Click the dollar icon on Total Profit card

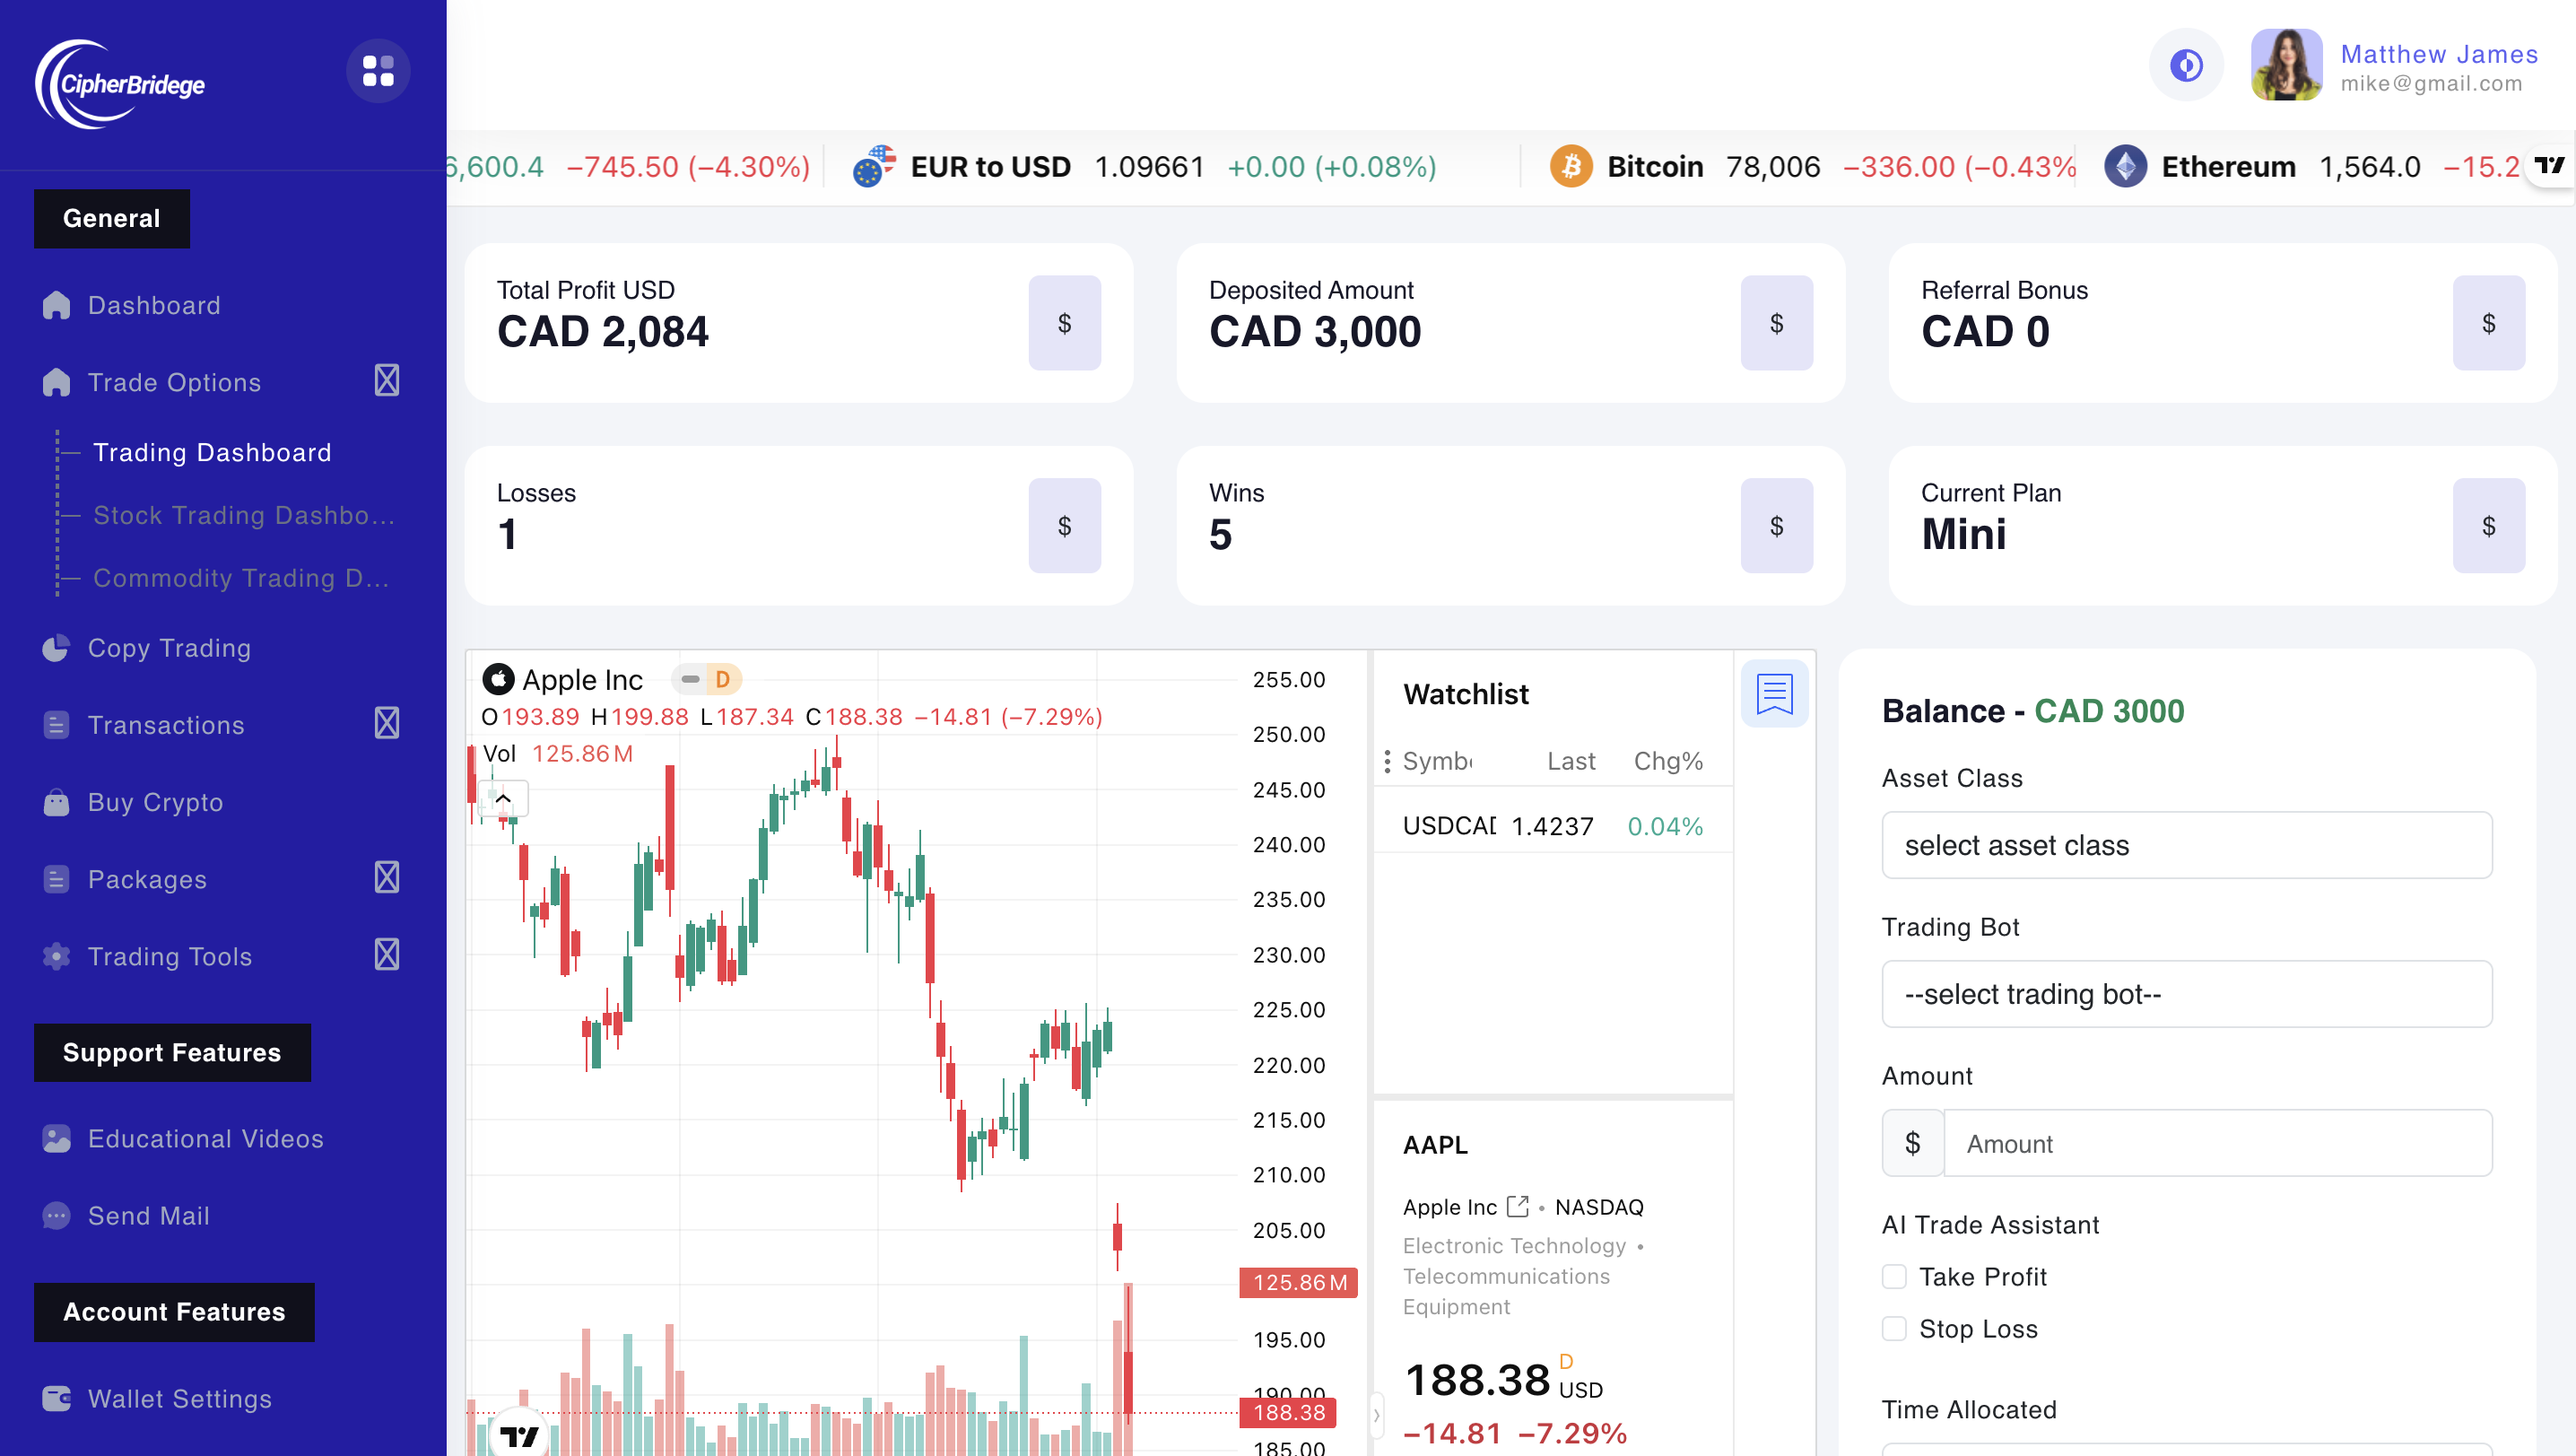(x=1064, y=323)
